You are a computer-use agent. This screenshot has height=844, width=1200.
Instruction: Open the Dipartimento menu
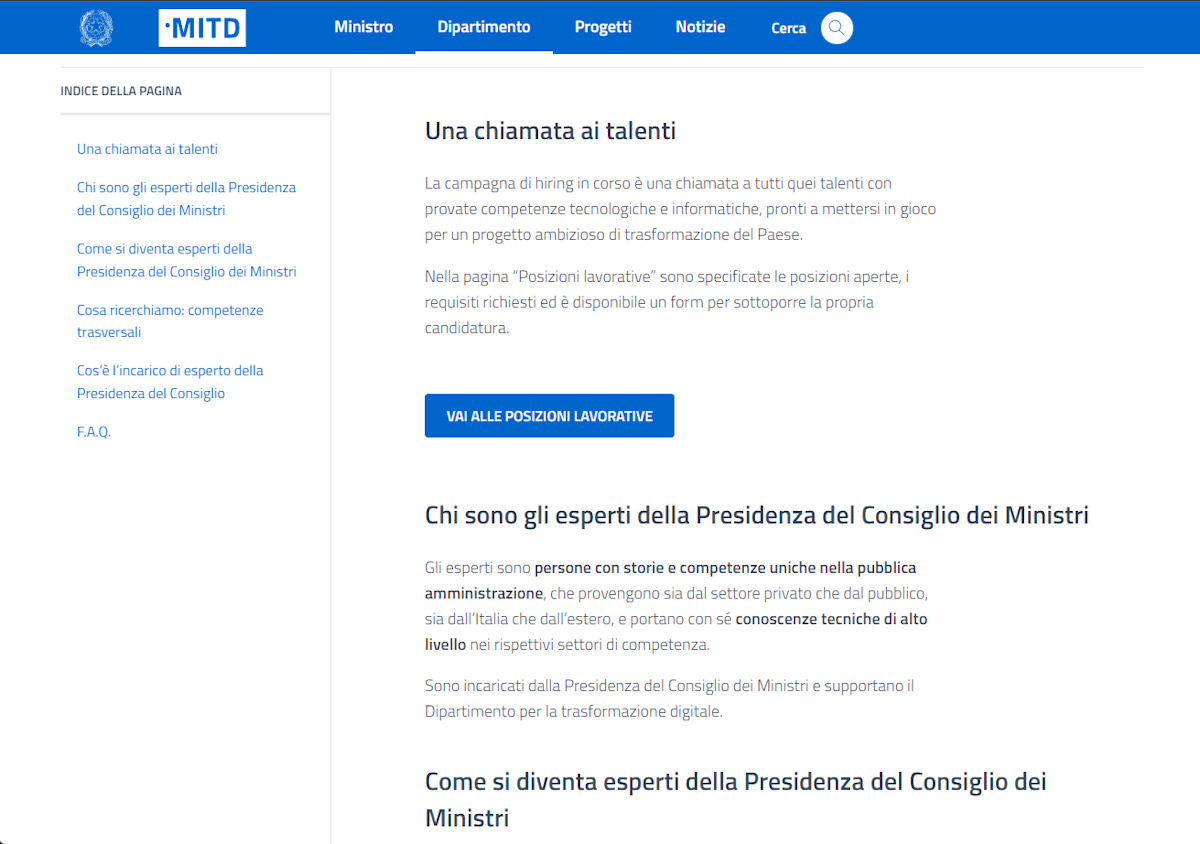[484, 27]
